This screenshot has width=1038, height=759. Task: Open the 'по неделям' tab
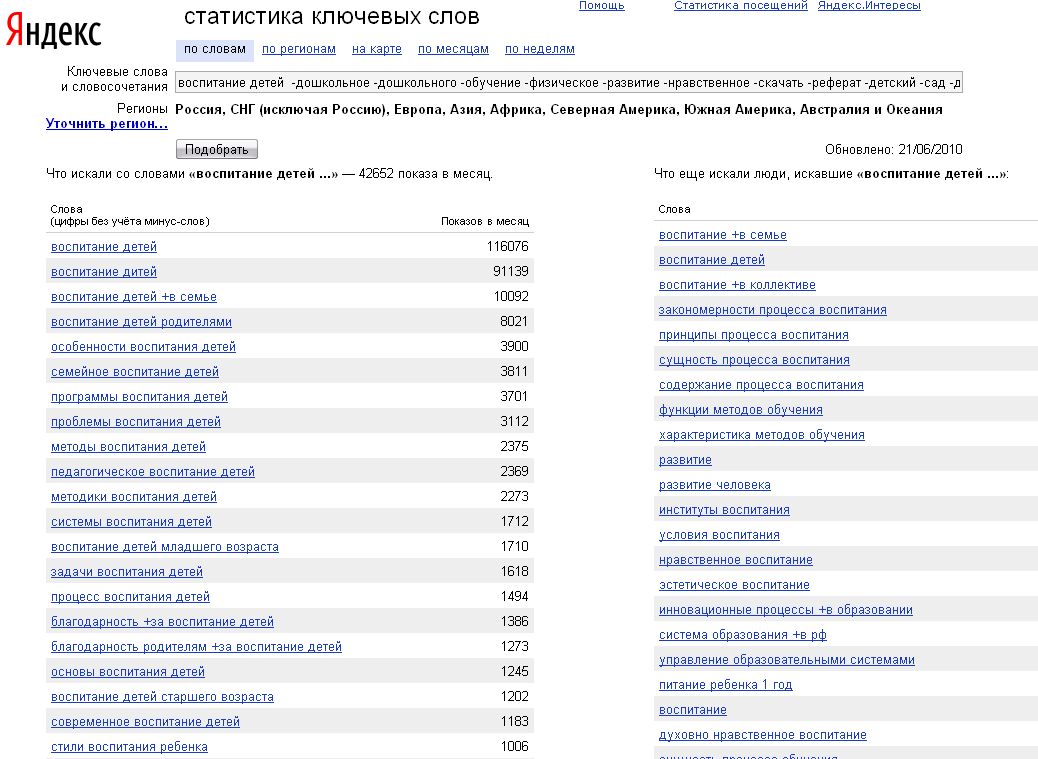tap(539, 49)
